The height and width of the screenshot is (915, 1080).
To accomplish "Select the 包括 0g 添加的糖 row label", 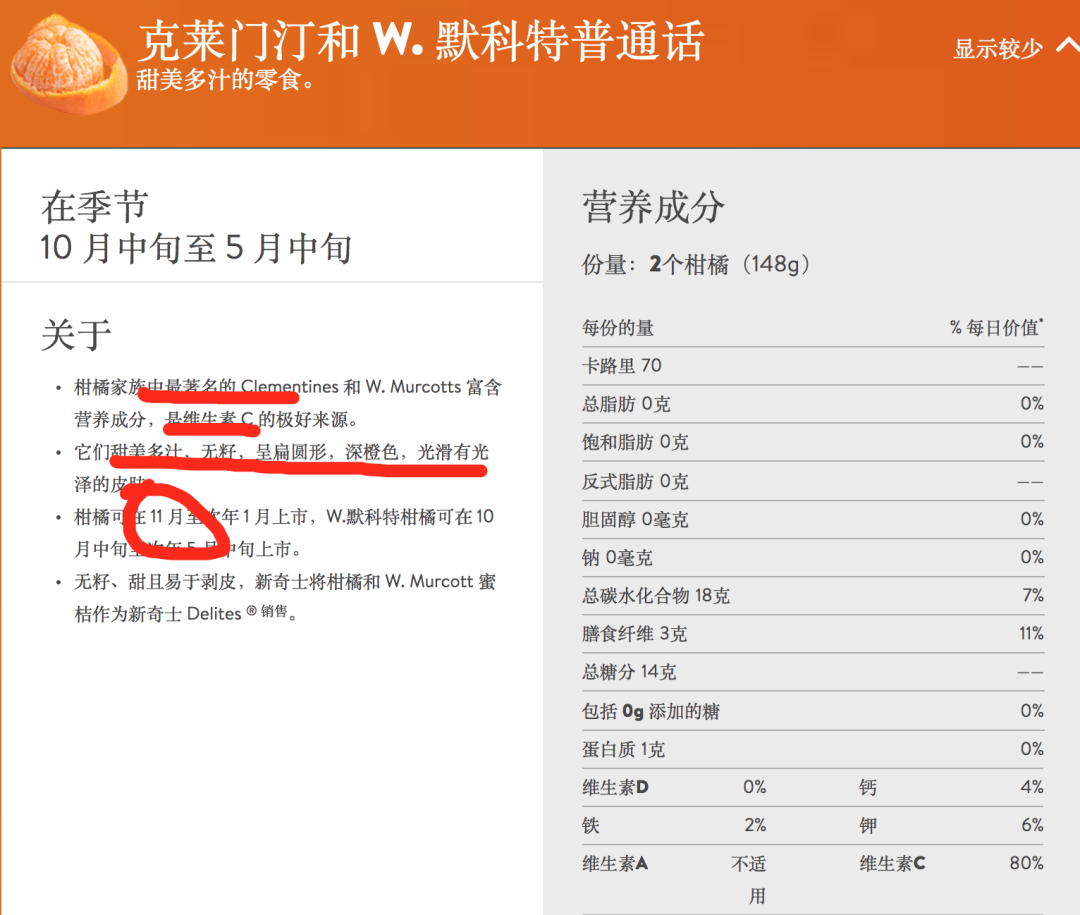I will 651,711.
